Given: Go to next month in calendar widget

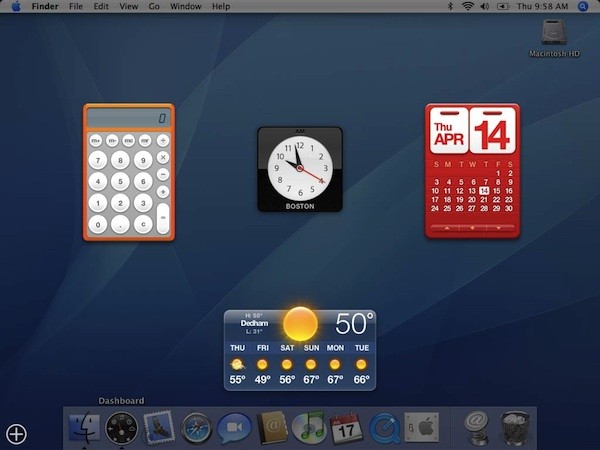Looking at the screenshot, I should point(498,228).
